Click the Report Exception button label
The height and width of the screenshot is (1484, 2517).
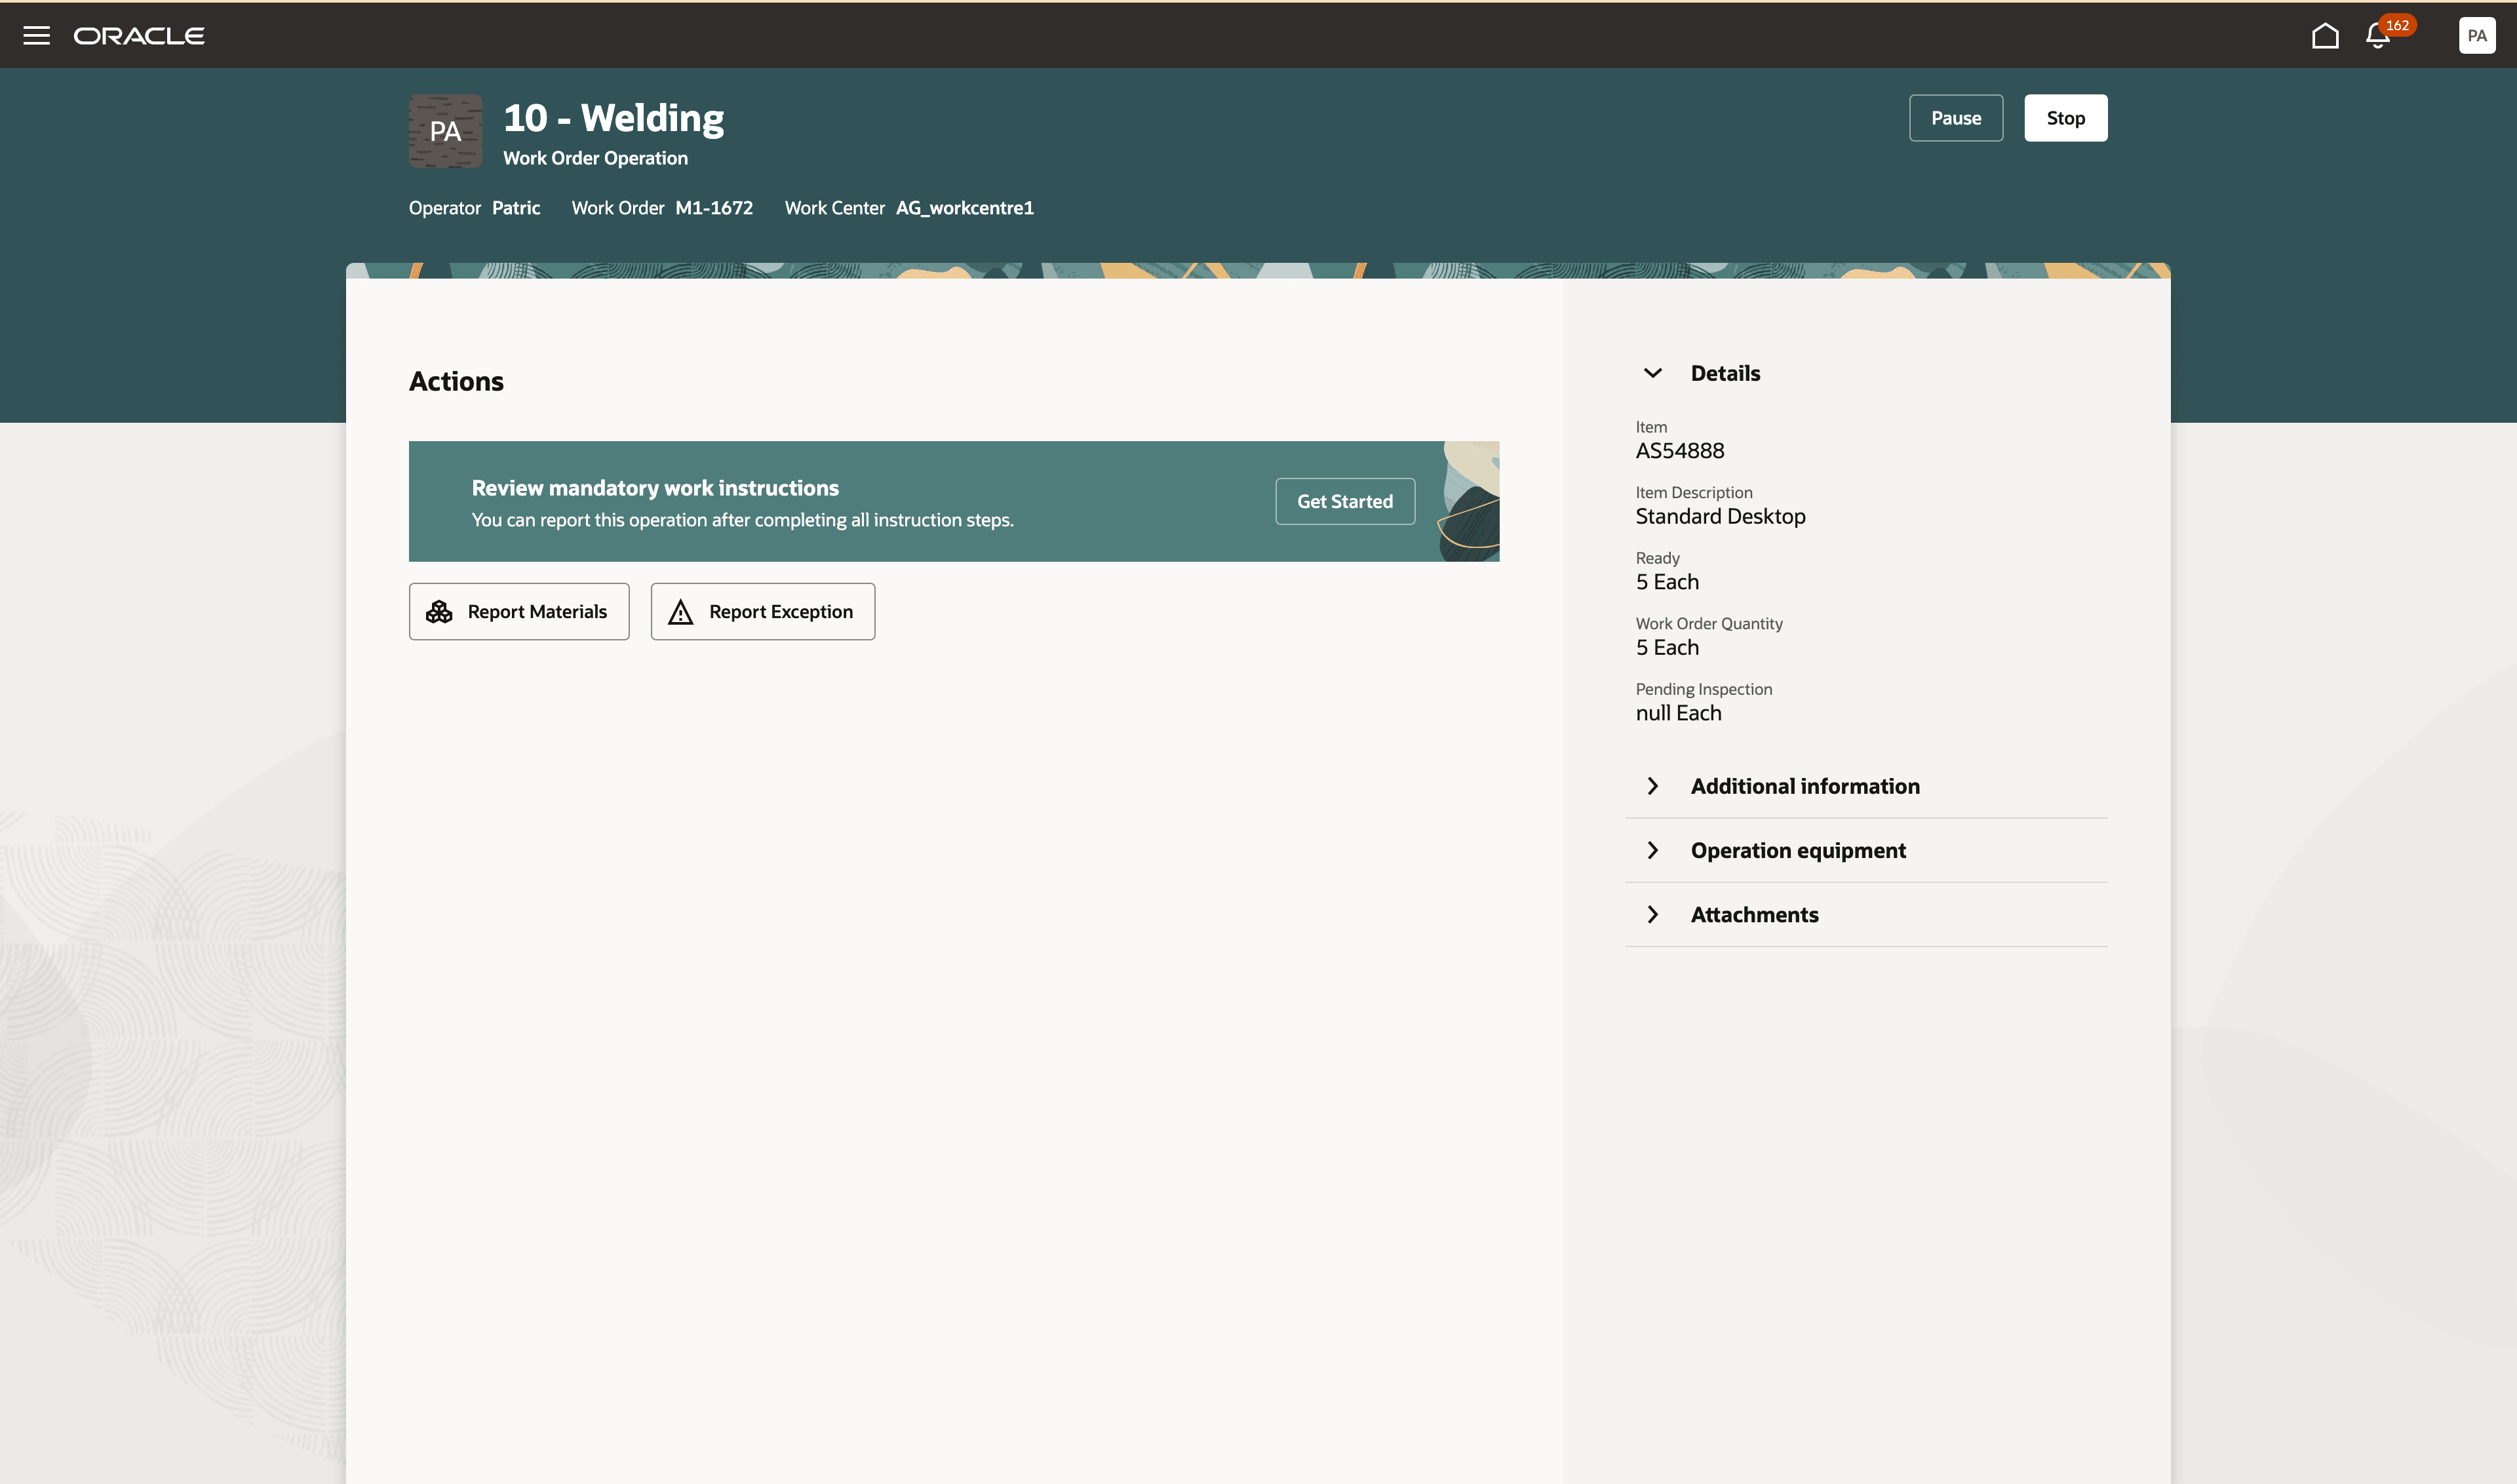(x=781, y=612)
